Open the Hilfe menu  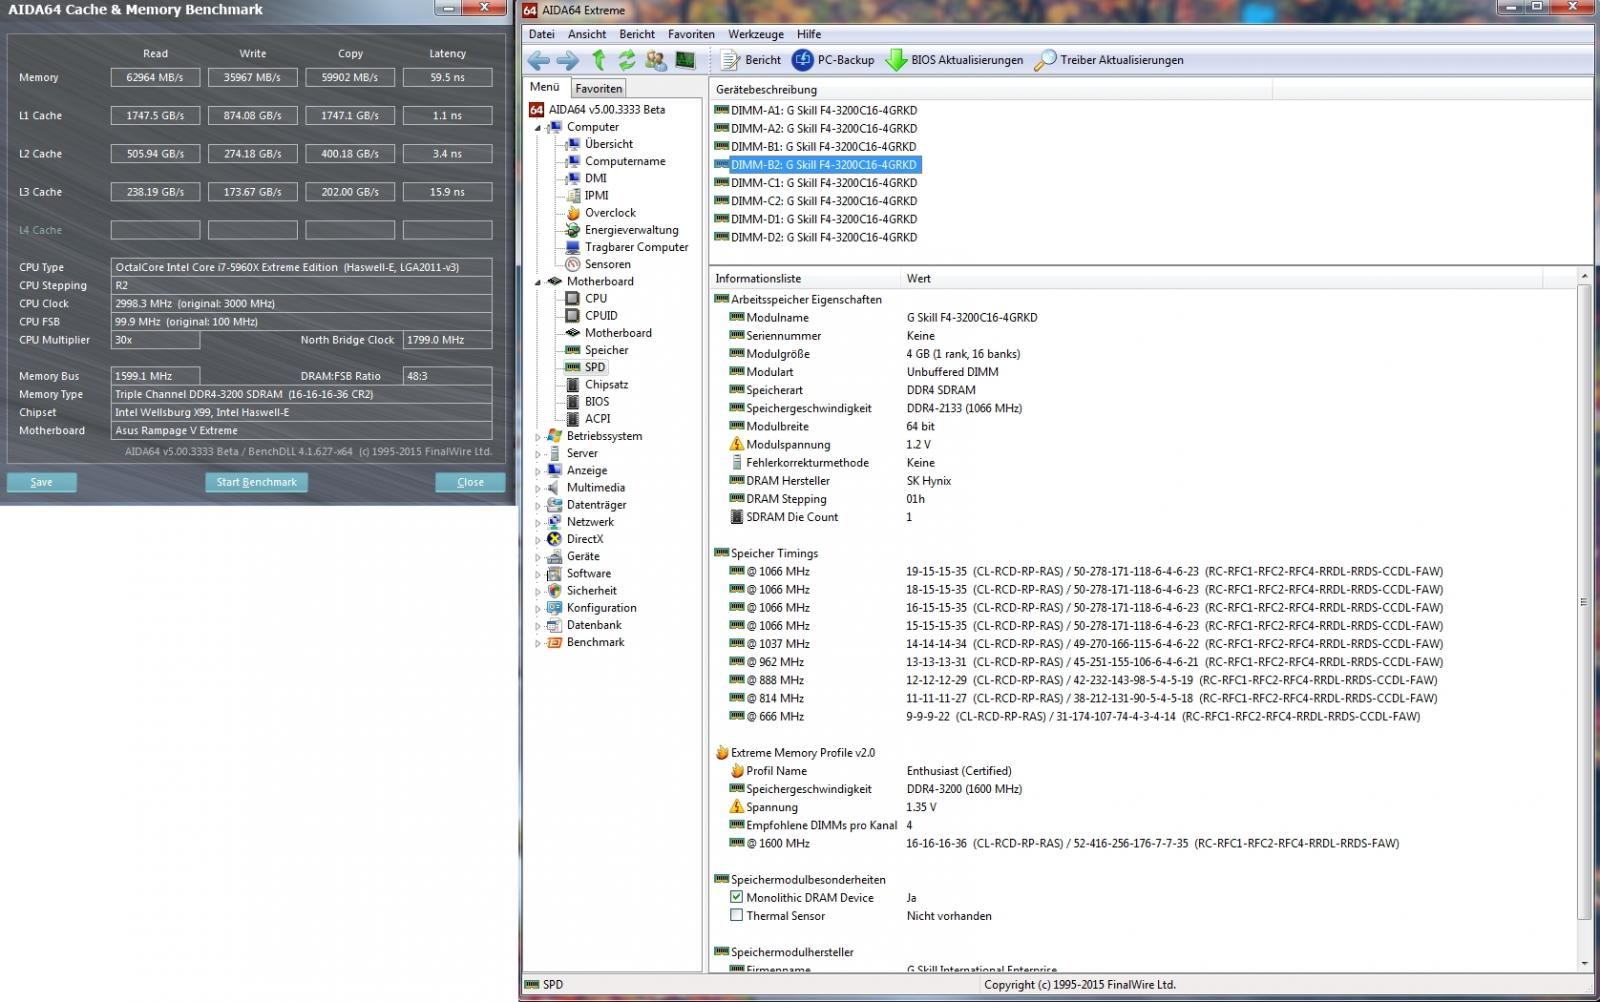point(809,34)
